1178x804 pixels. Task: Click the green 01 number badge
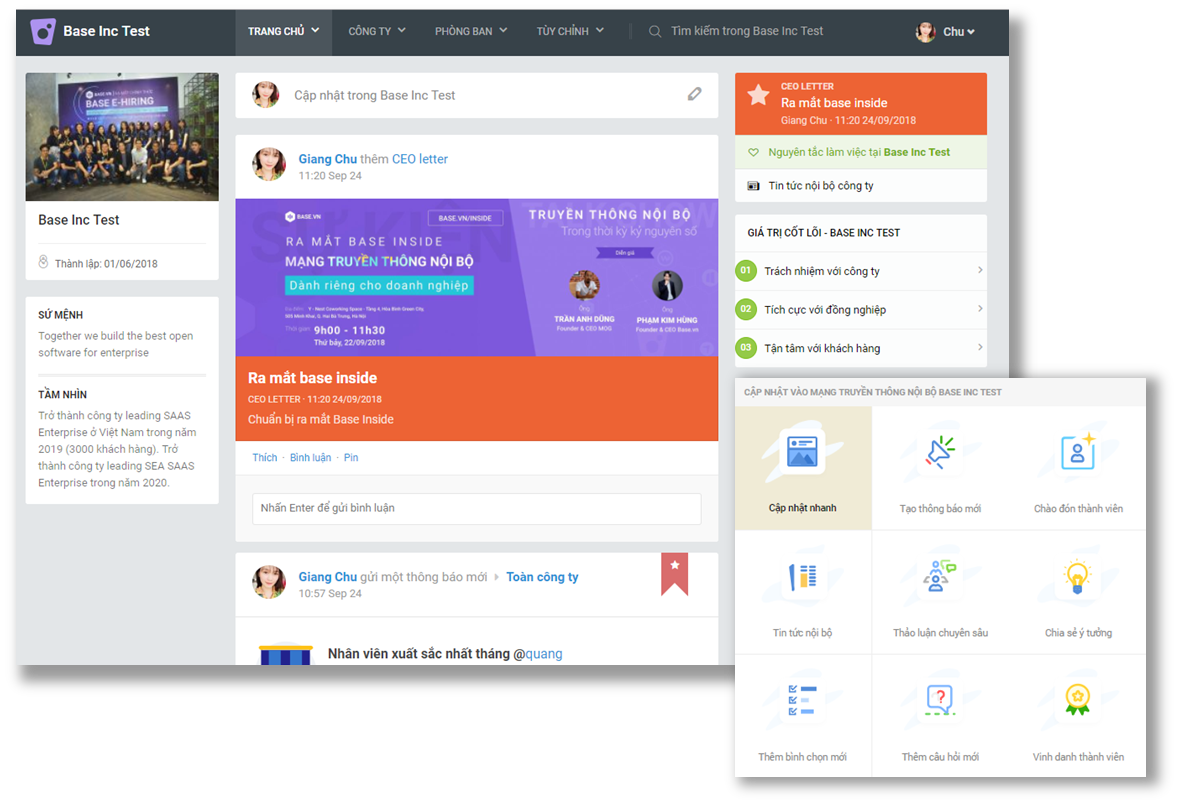pos(746,271)
